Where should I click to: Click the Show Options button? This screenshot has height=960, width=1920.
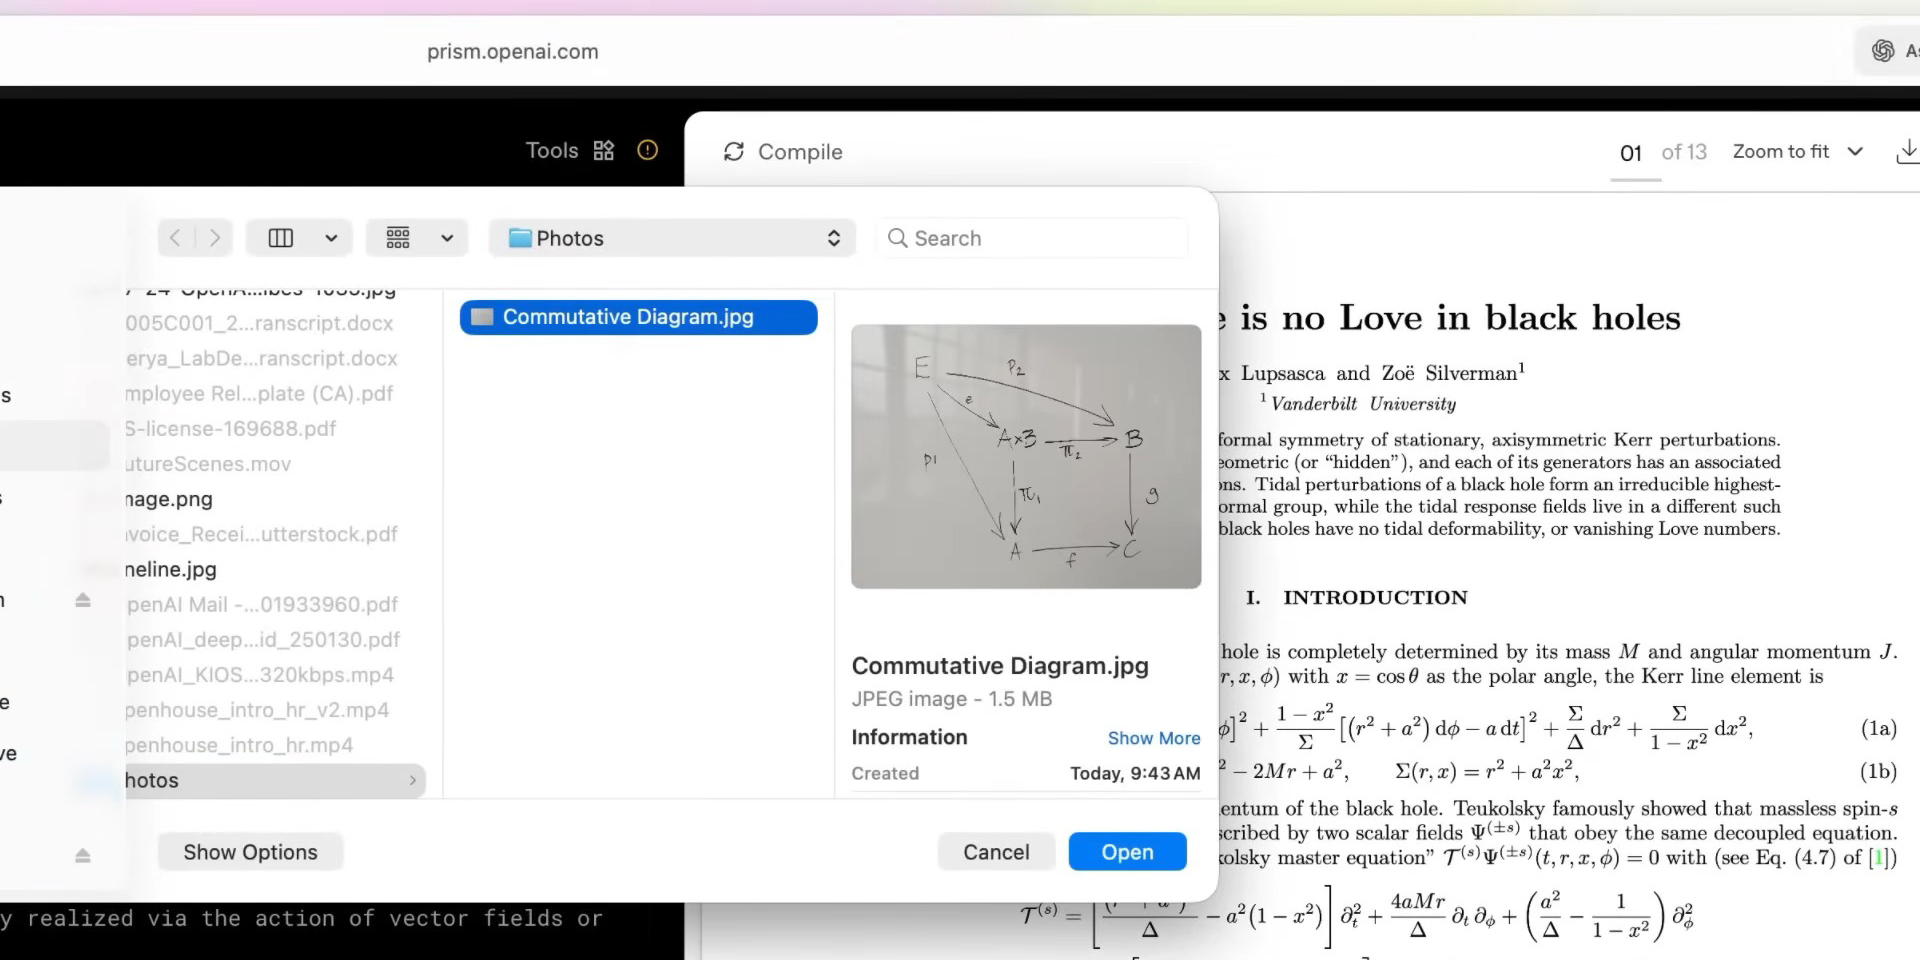click(x=250, y=852)
